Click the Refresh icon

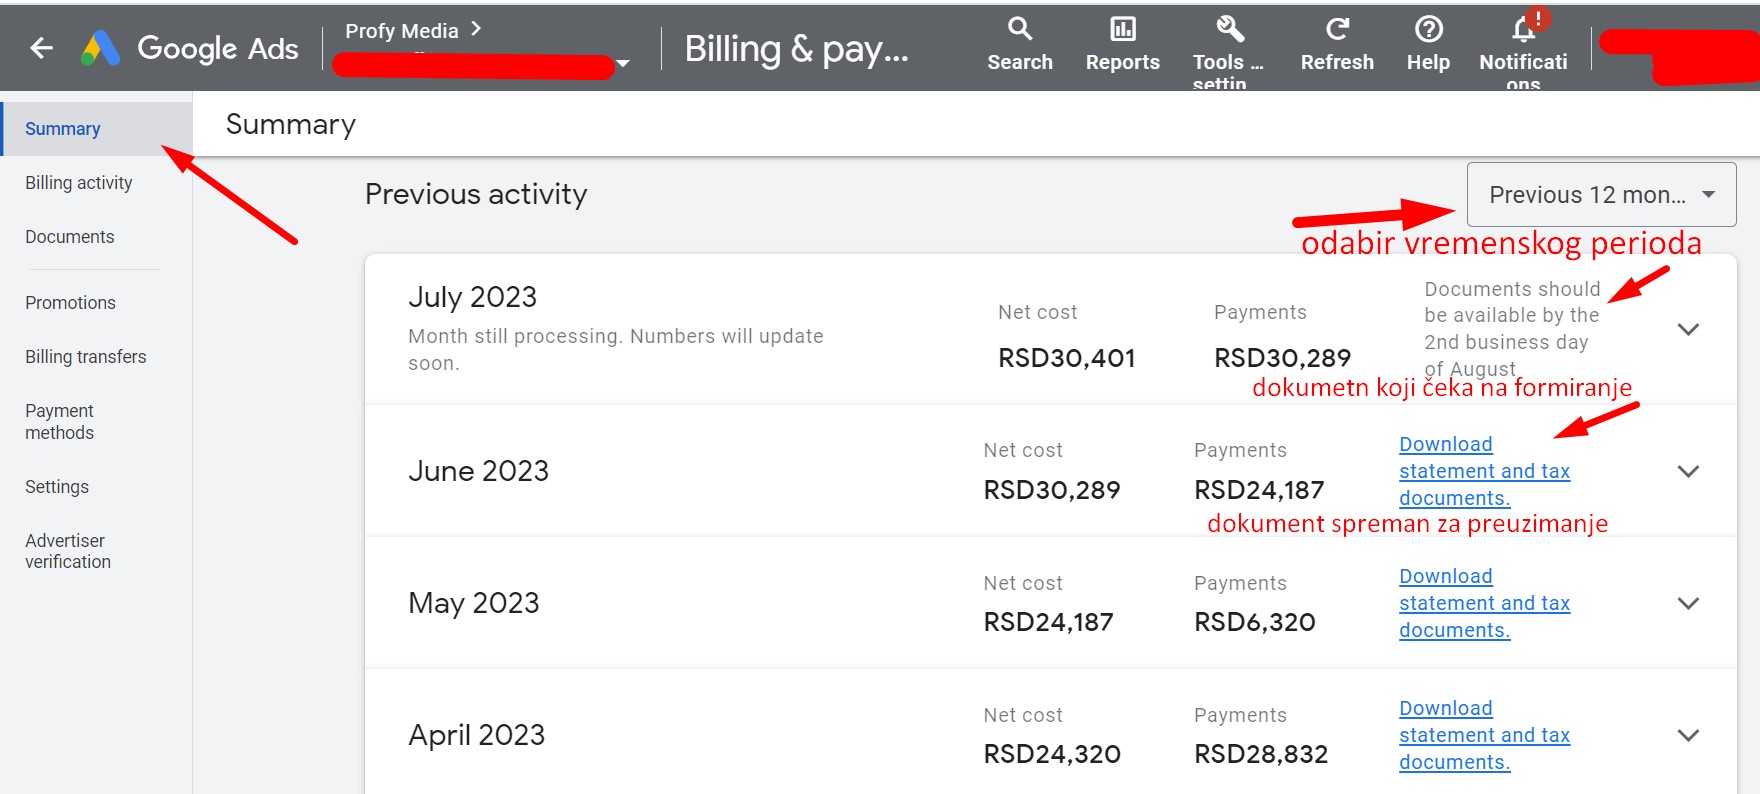point(1337,30)
